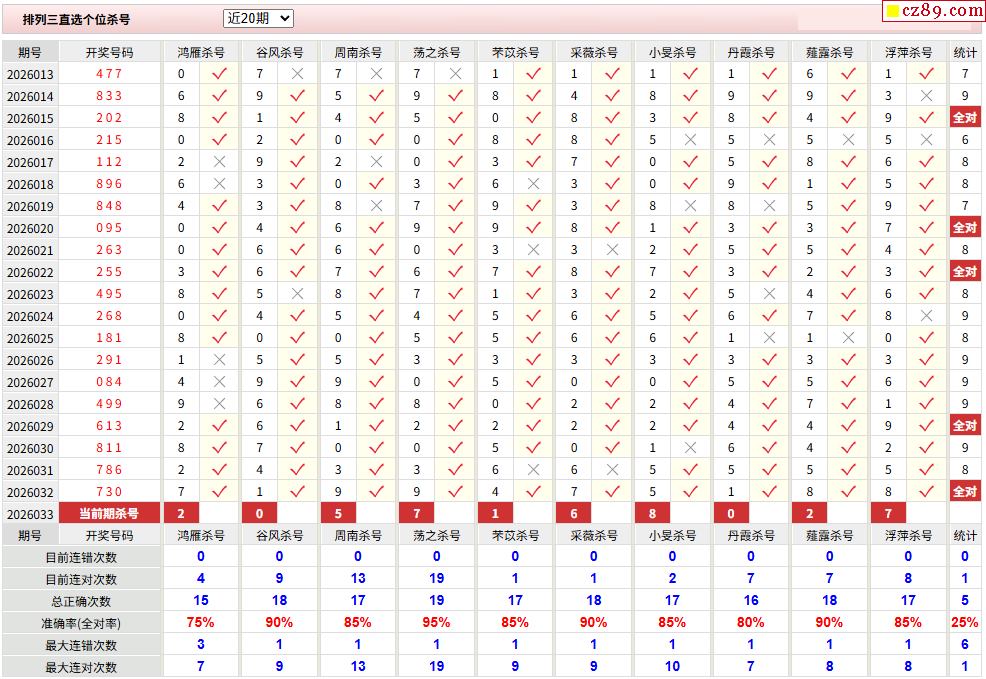Click the 排列三直选个位杀号 page title
Screen dimensions: 986x679
76,19
